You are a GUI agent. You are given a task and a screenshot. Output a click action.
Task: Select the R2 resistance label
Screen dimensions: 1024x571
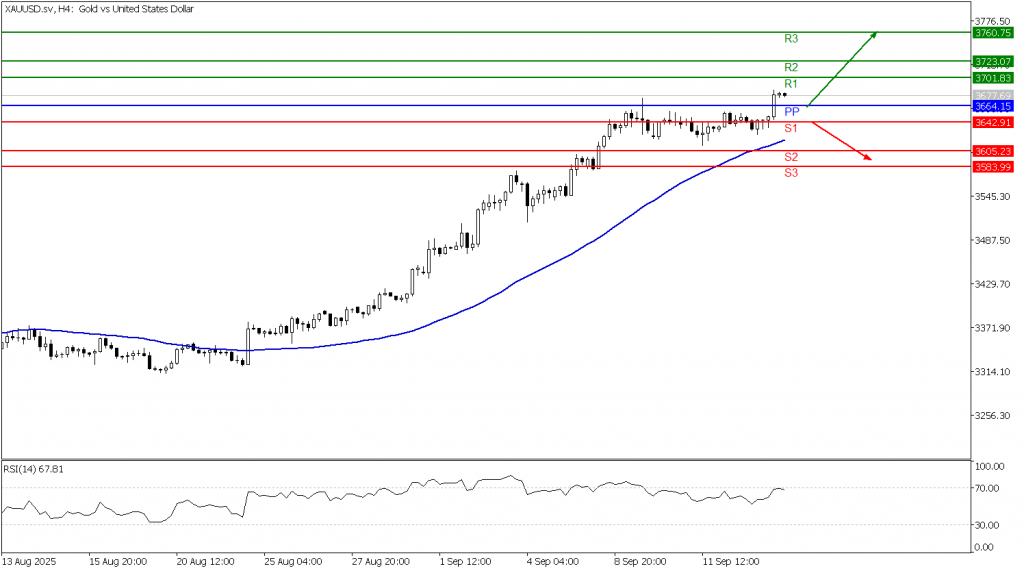[x=791, y=68]
